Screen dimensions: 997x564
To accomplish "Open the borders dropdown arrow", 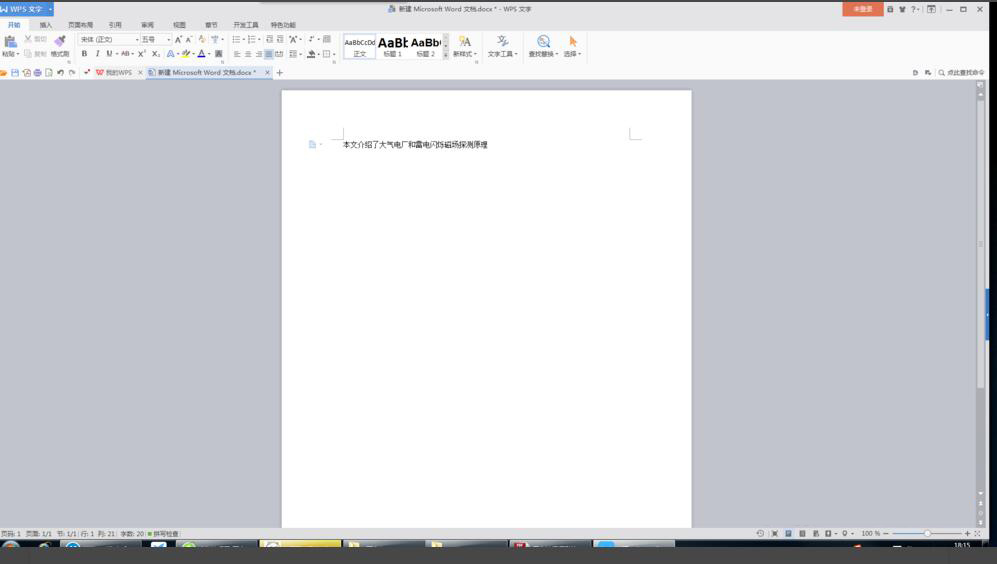I will click(334, 54).
